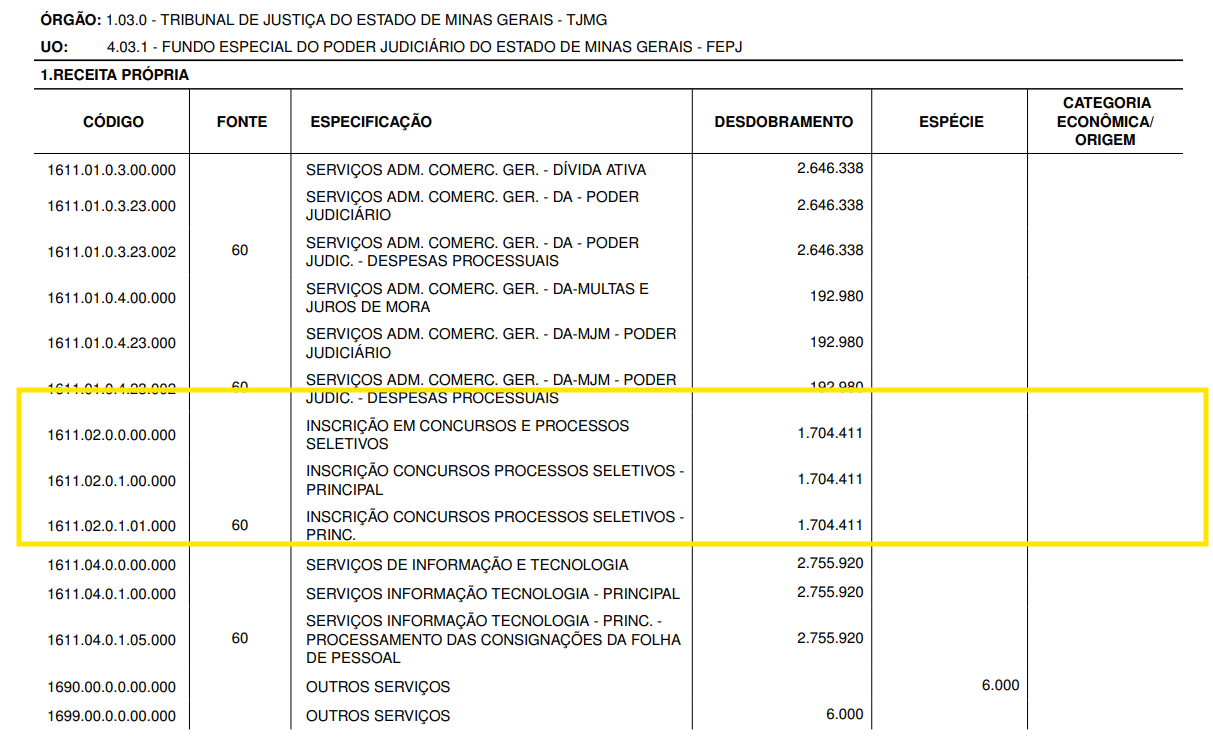
Task: Click the 6.000 value under ESPÉCIE
Action: tap(1000, 685)
